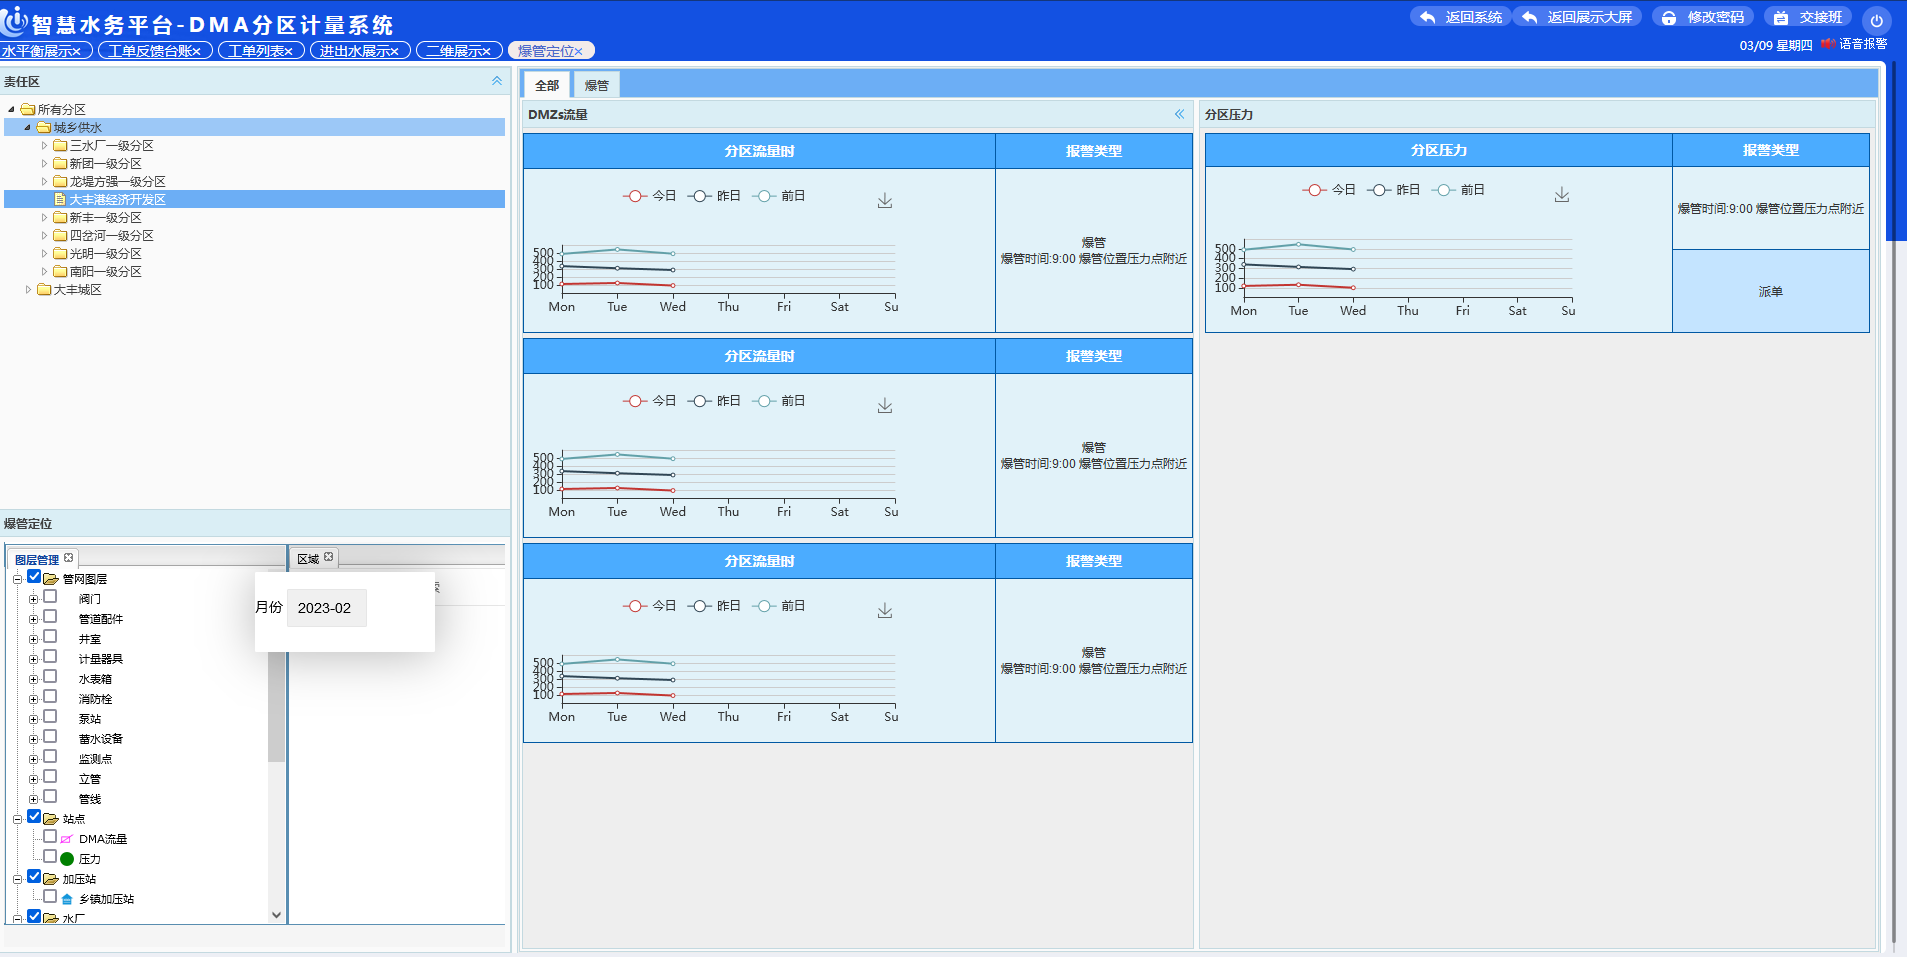
Task: Click the 派单 button in 分区压力 panel
Action: coord(1770,291)
